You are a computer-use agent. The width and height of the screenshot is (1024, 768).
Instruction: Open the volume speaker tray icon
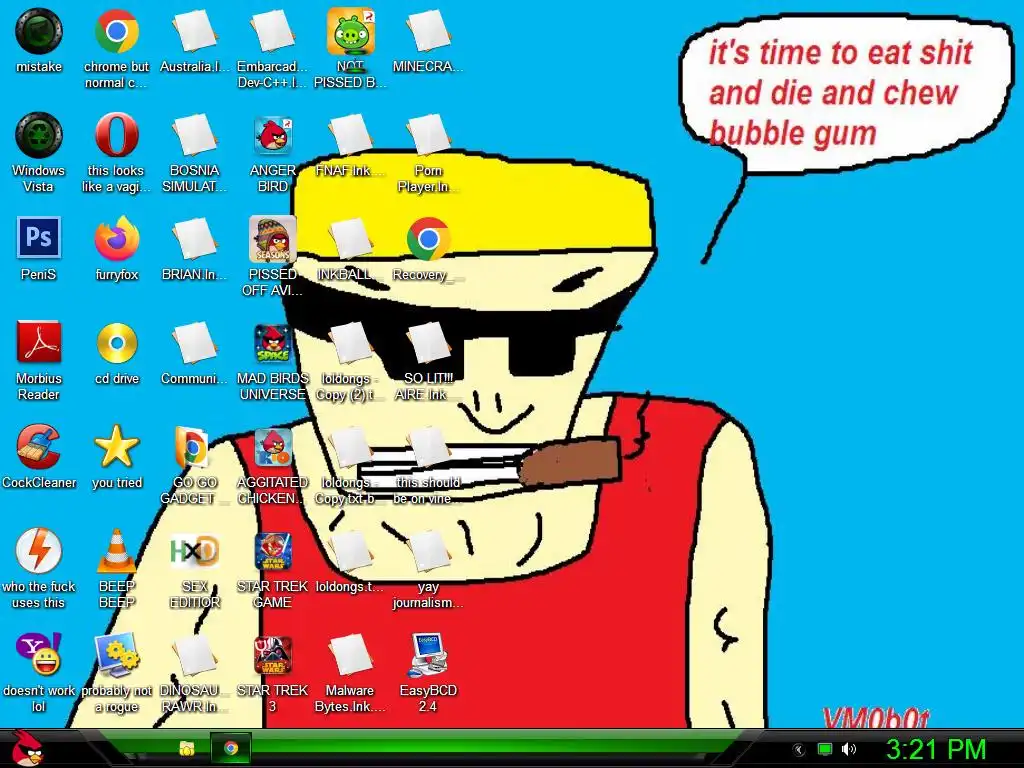pos(848,749)
